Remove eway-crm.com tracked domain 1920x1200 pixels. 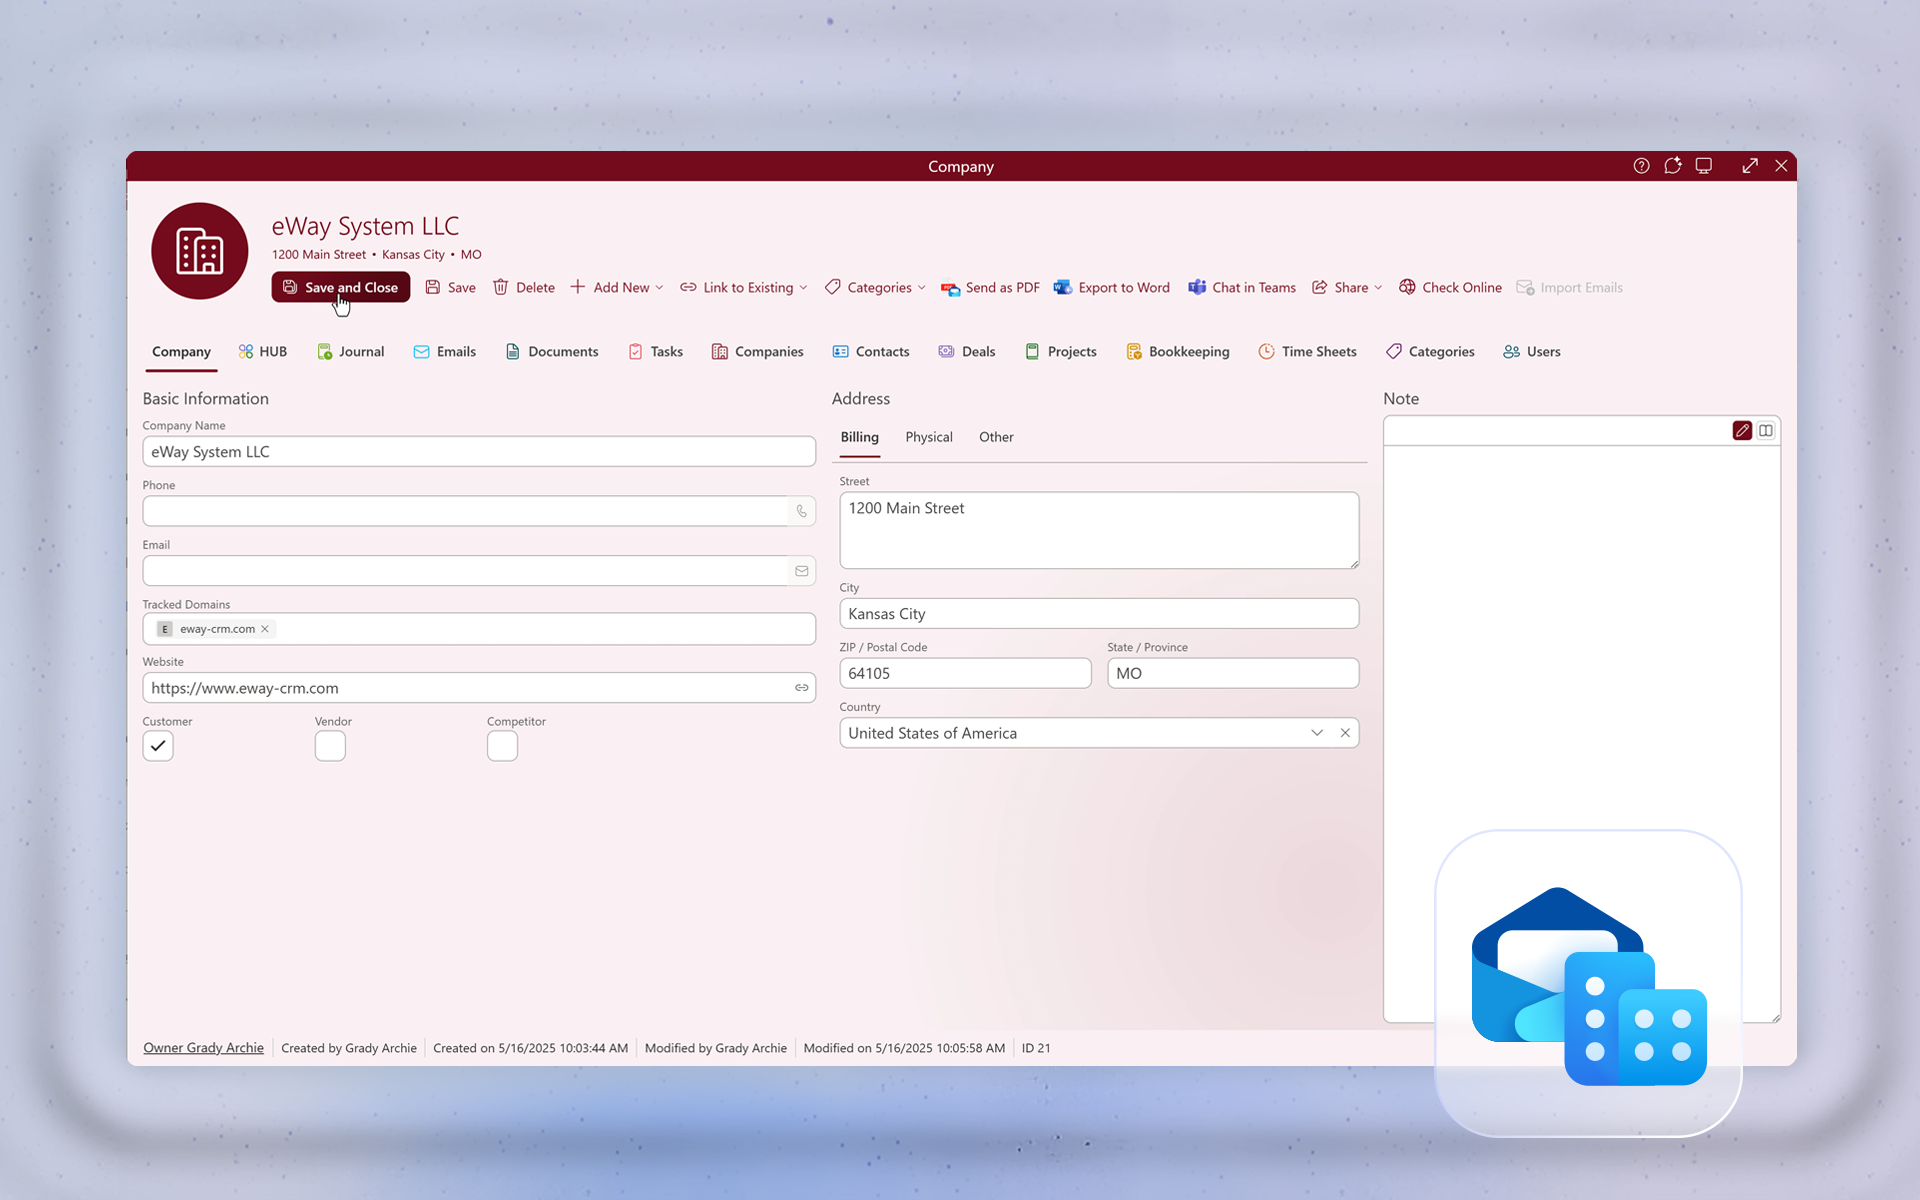coord(265,629)
